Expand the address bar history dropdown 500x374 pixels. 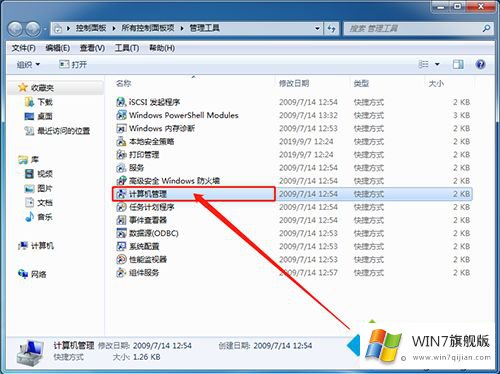coord(317,28)
